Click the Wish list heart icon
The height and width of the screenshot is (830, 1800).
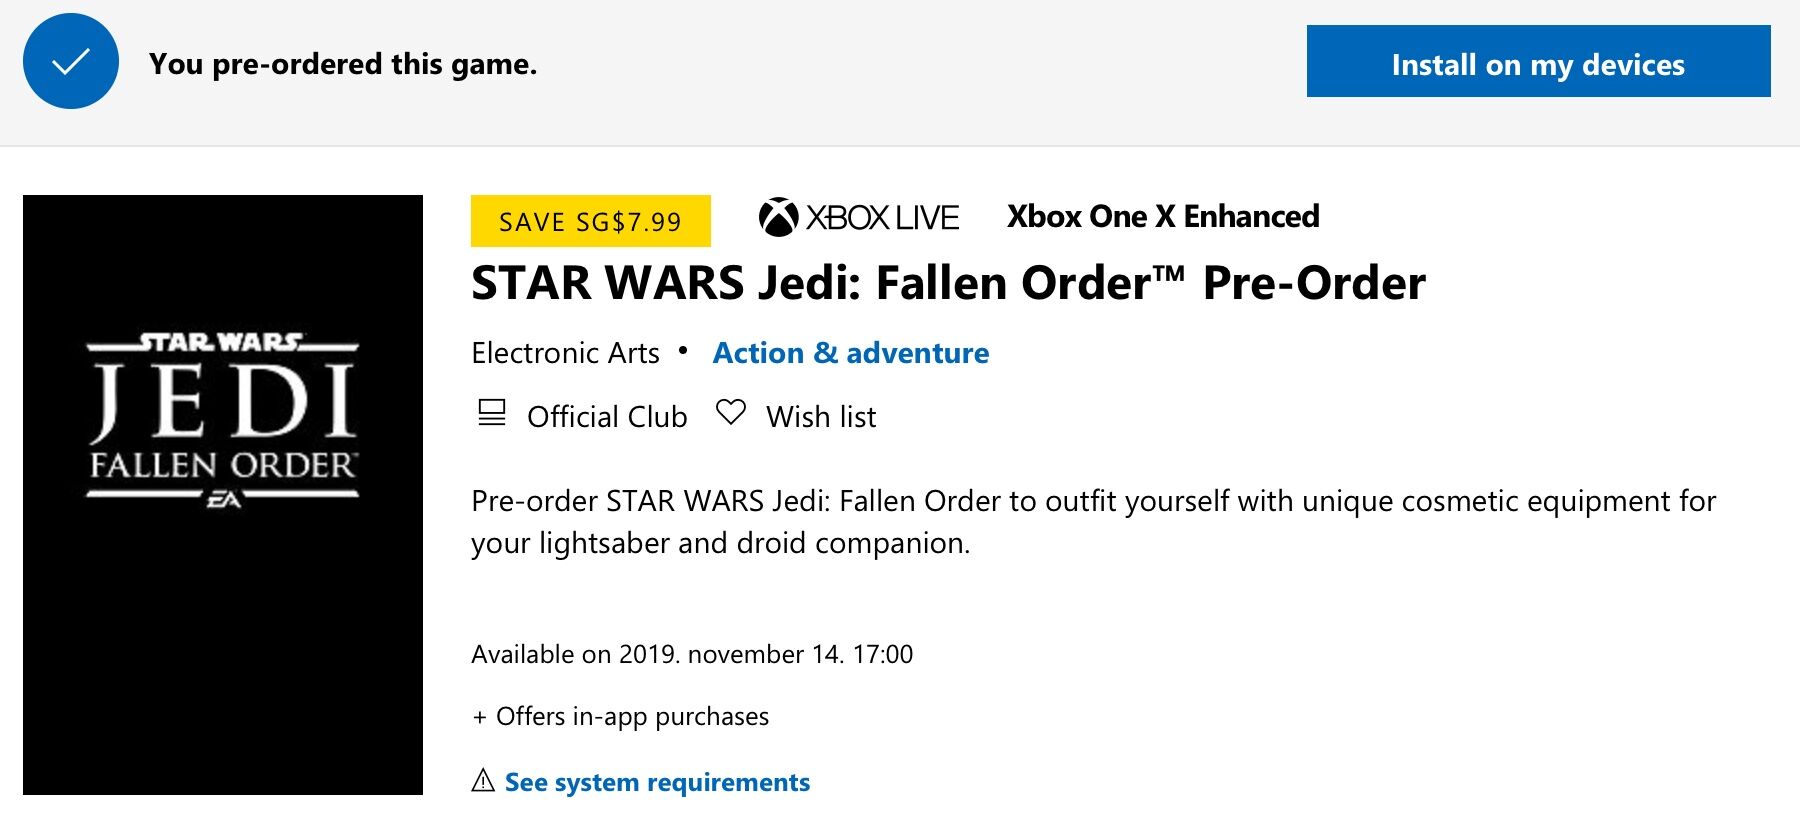731,412
